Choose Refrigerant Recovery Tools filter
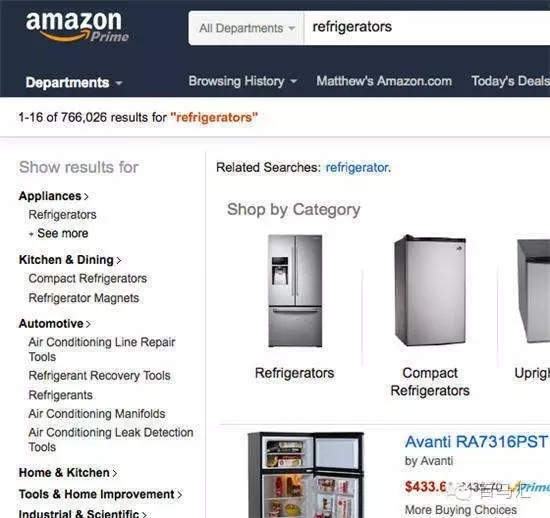 pos(100,376)
